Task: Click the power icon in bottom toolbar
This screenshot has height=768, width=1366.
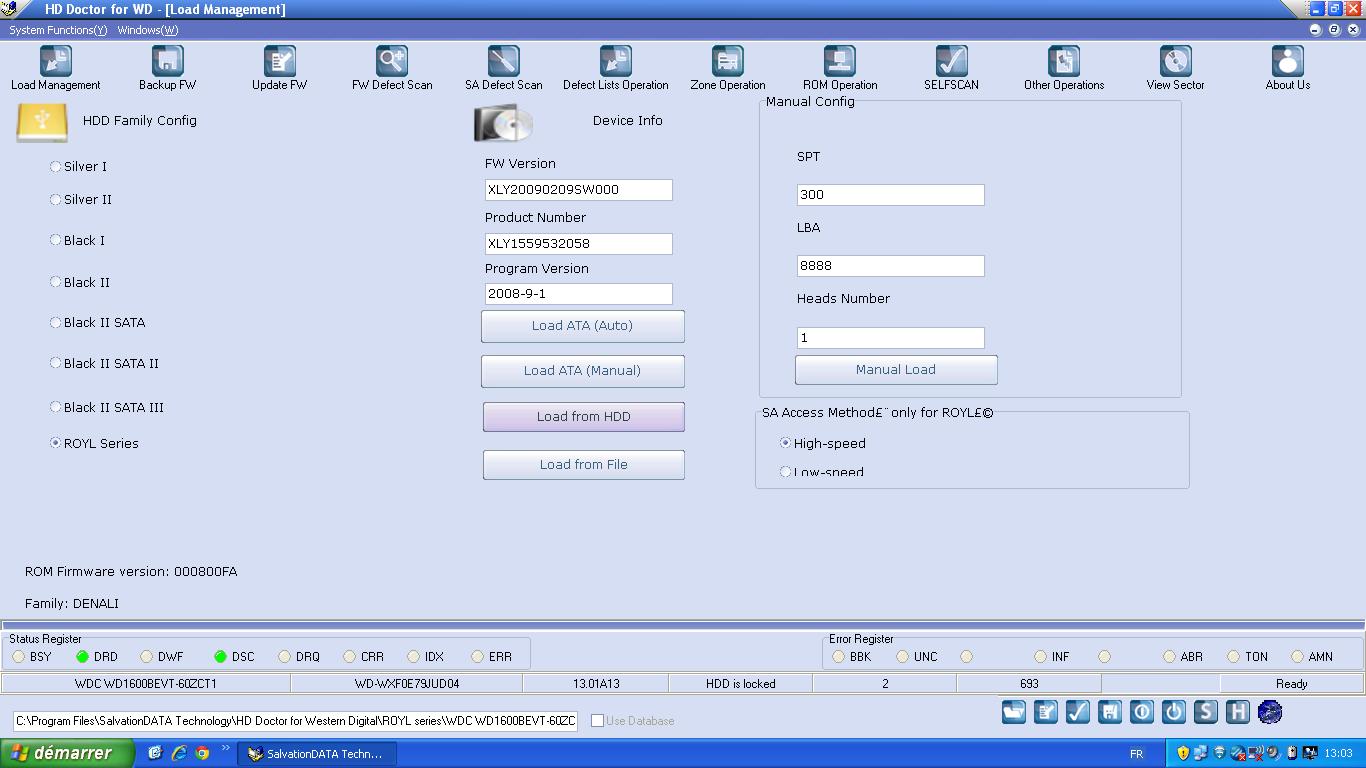Action: click(1174, 712)
